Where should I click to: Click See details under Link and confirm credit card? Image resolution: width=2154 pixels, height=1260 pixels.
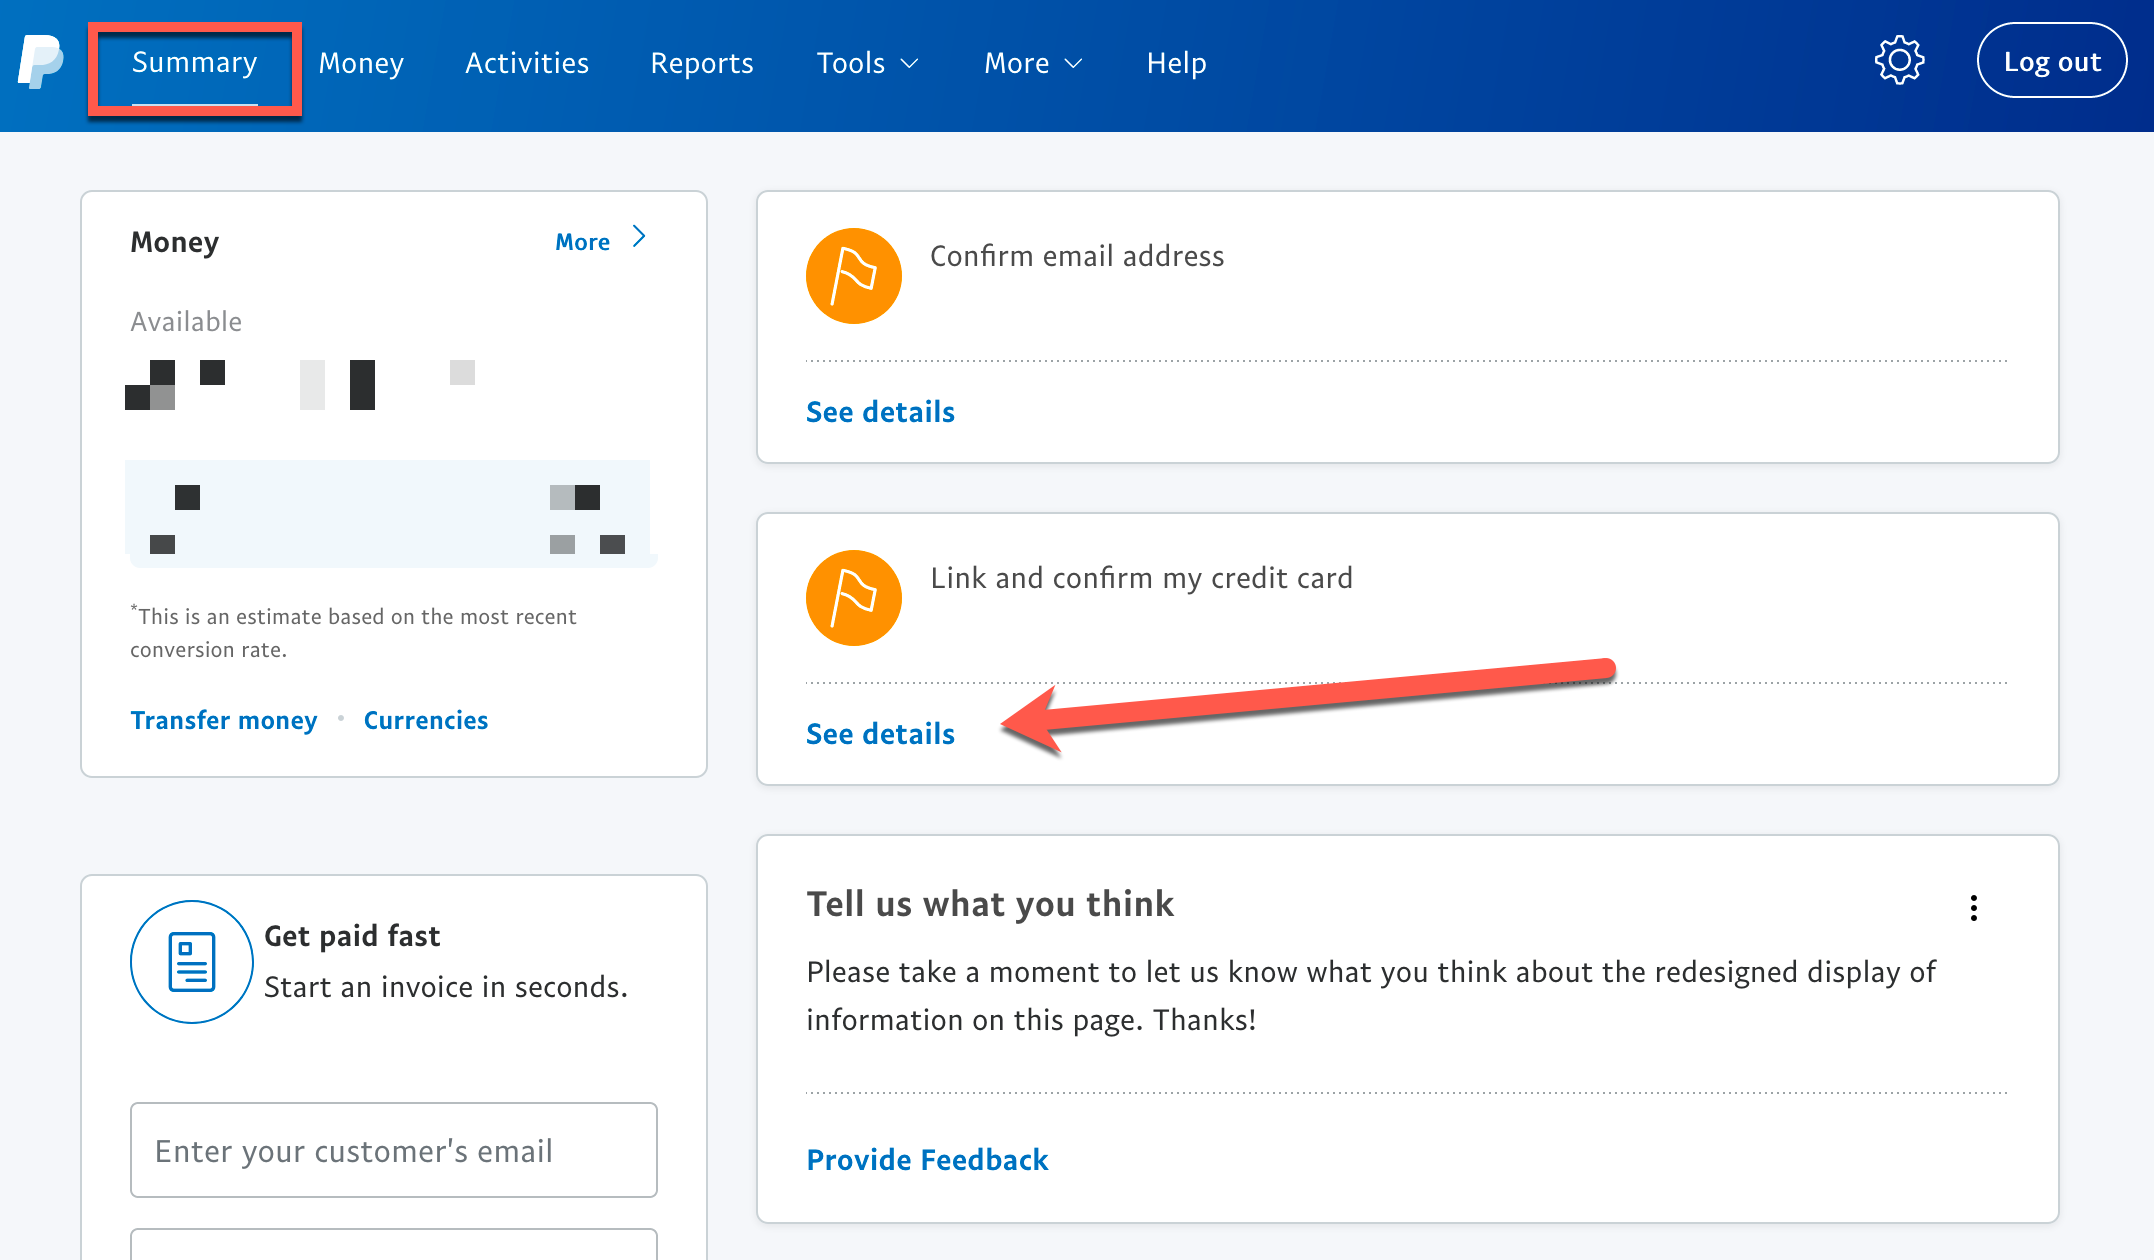[880, 734]
